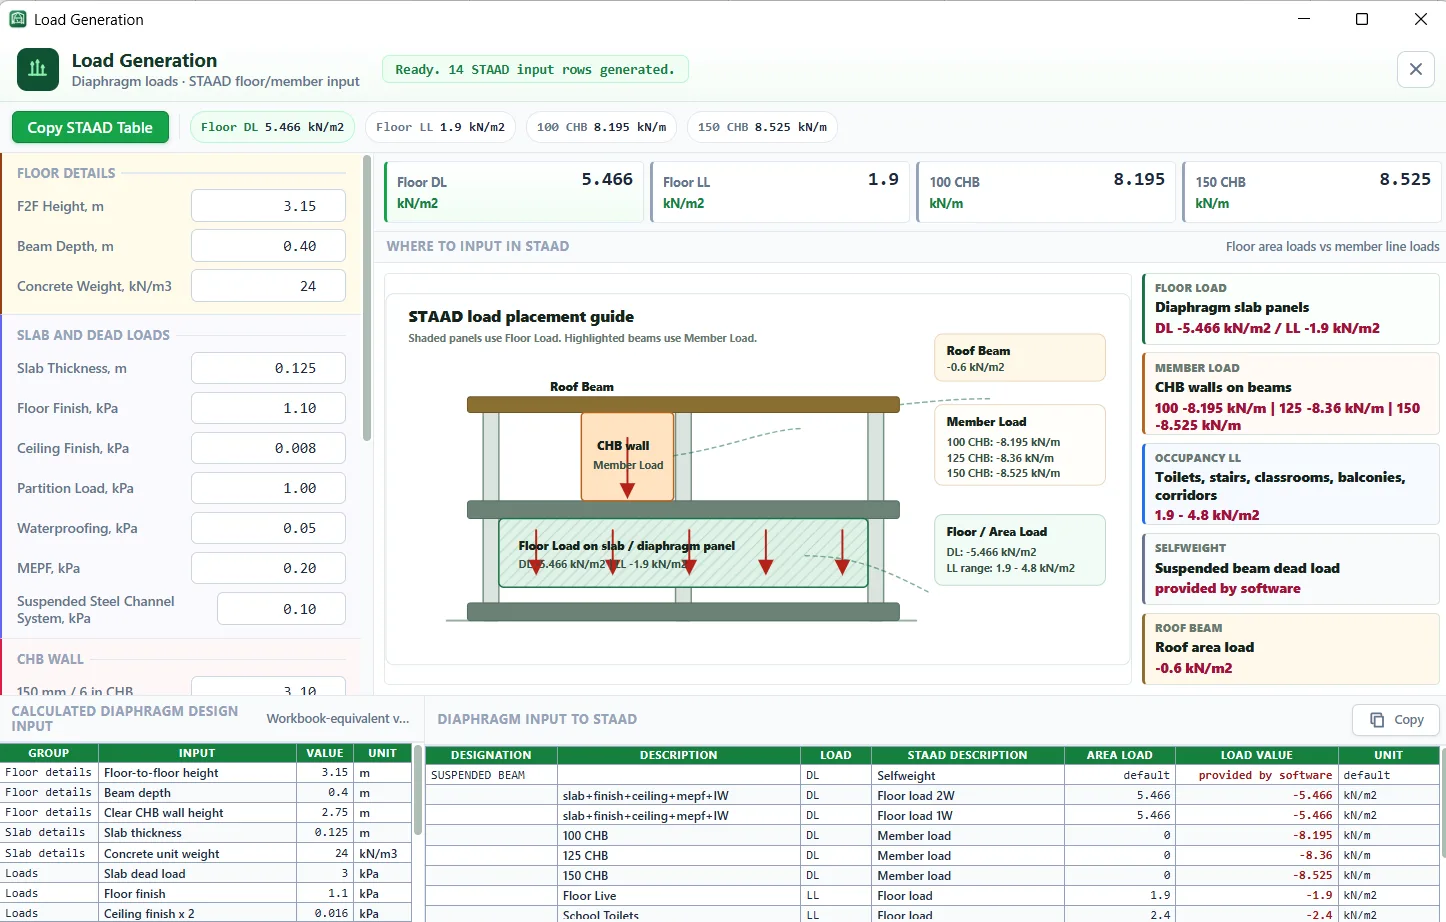1446x922 pixels.
Task: Click the STAAD DESCRIPTION column header
Action: tap(967, 755)
